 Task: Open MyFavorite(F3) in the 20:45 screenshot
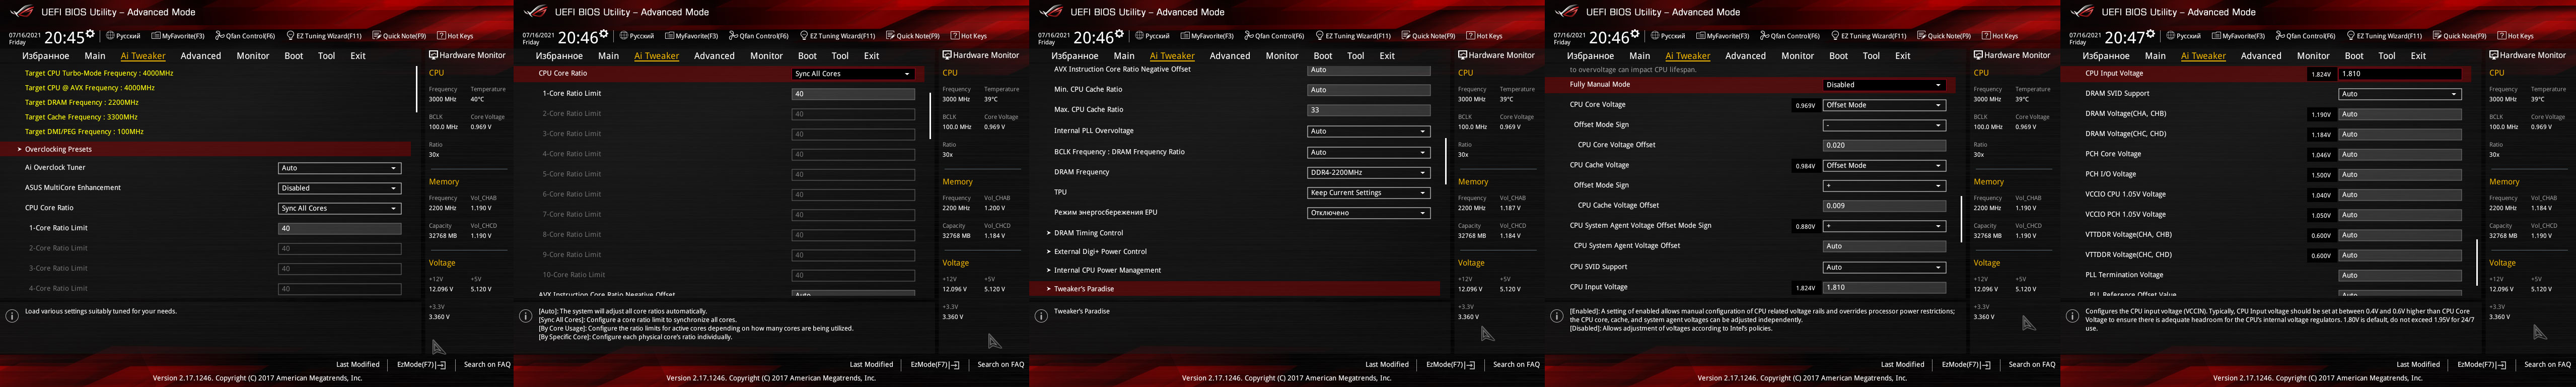click(x=178, y=36)
